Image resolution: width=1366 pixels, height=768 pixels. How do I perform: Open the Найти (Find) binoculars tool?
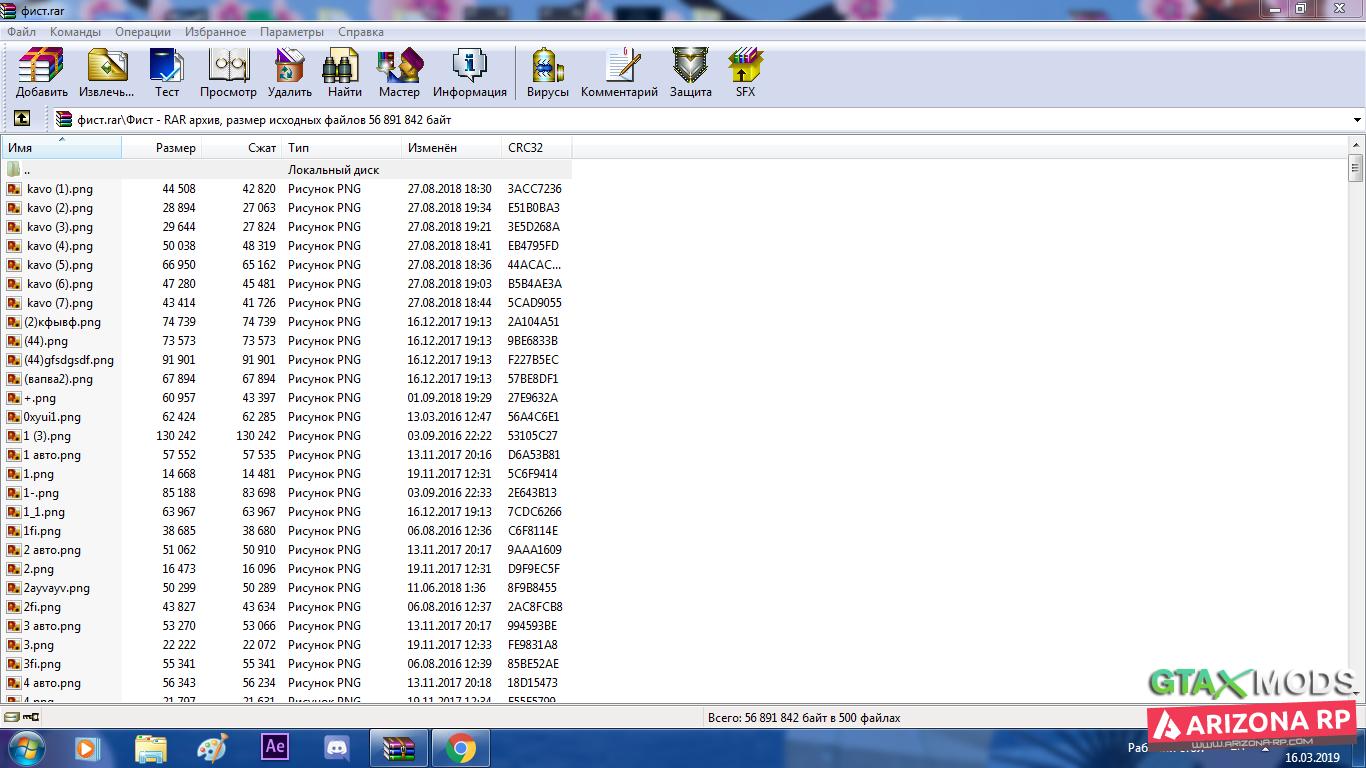pos(344,73)
